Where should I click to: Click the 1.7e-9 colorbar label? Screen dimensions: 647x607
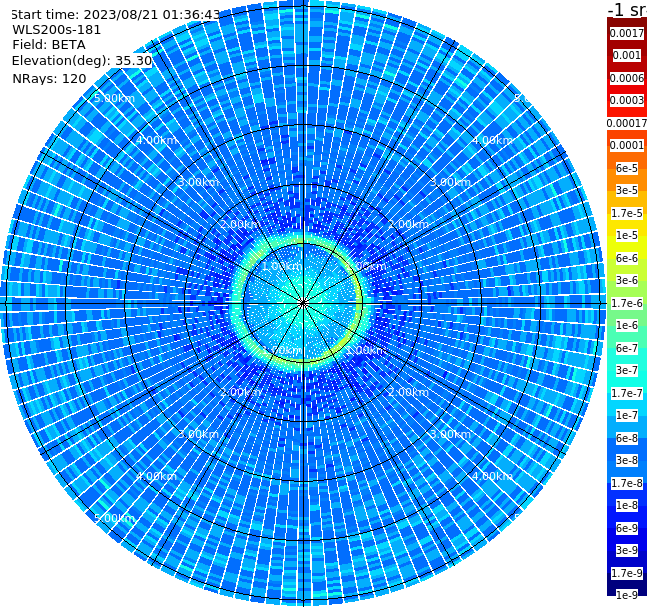pos(627,573)
